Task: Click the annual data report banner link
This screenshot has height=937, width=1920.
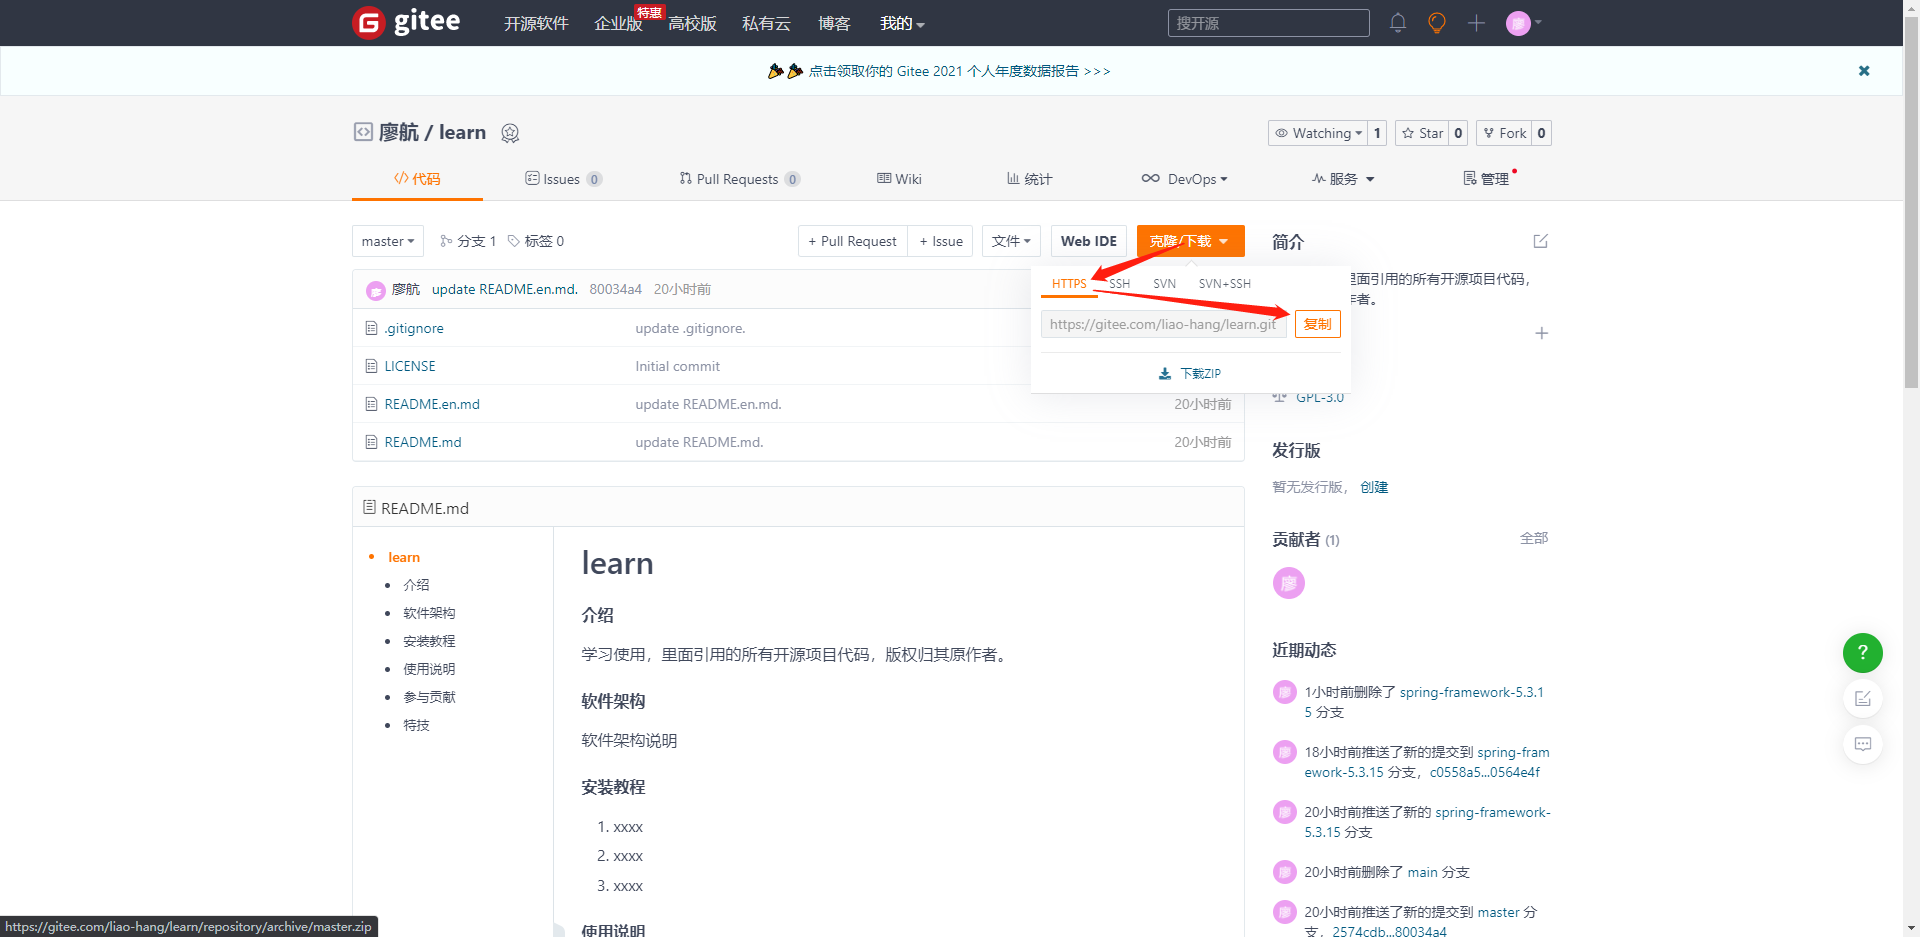Action: coord(959,71)
